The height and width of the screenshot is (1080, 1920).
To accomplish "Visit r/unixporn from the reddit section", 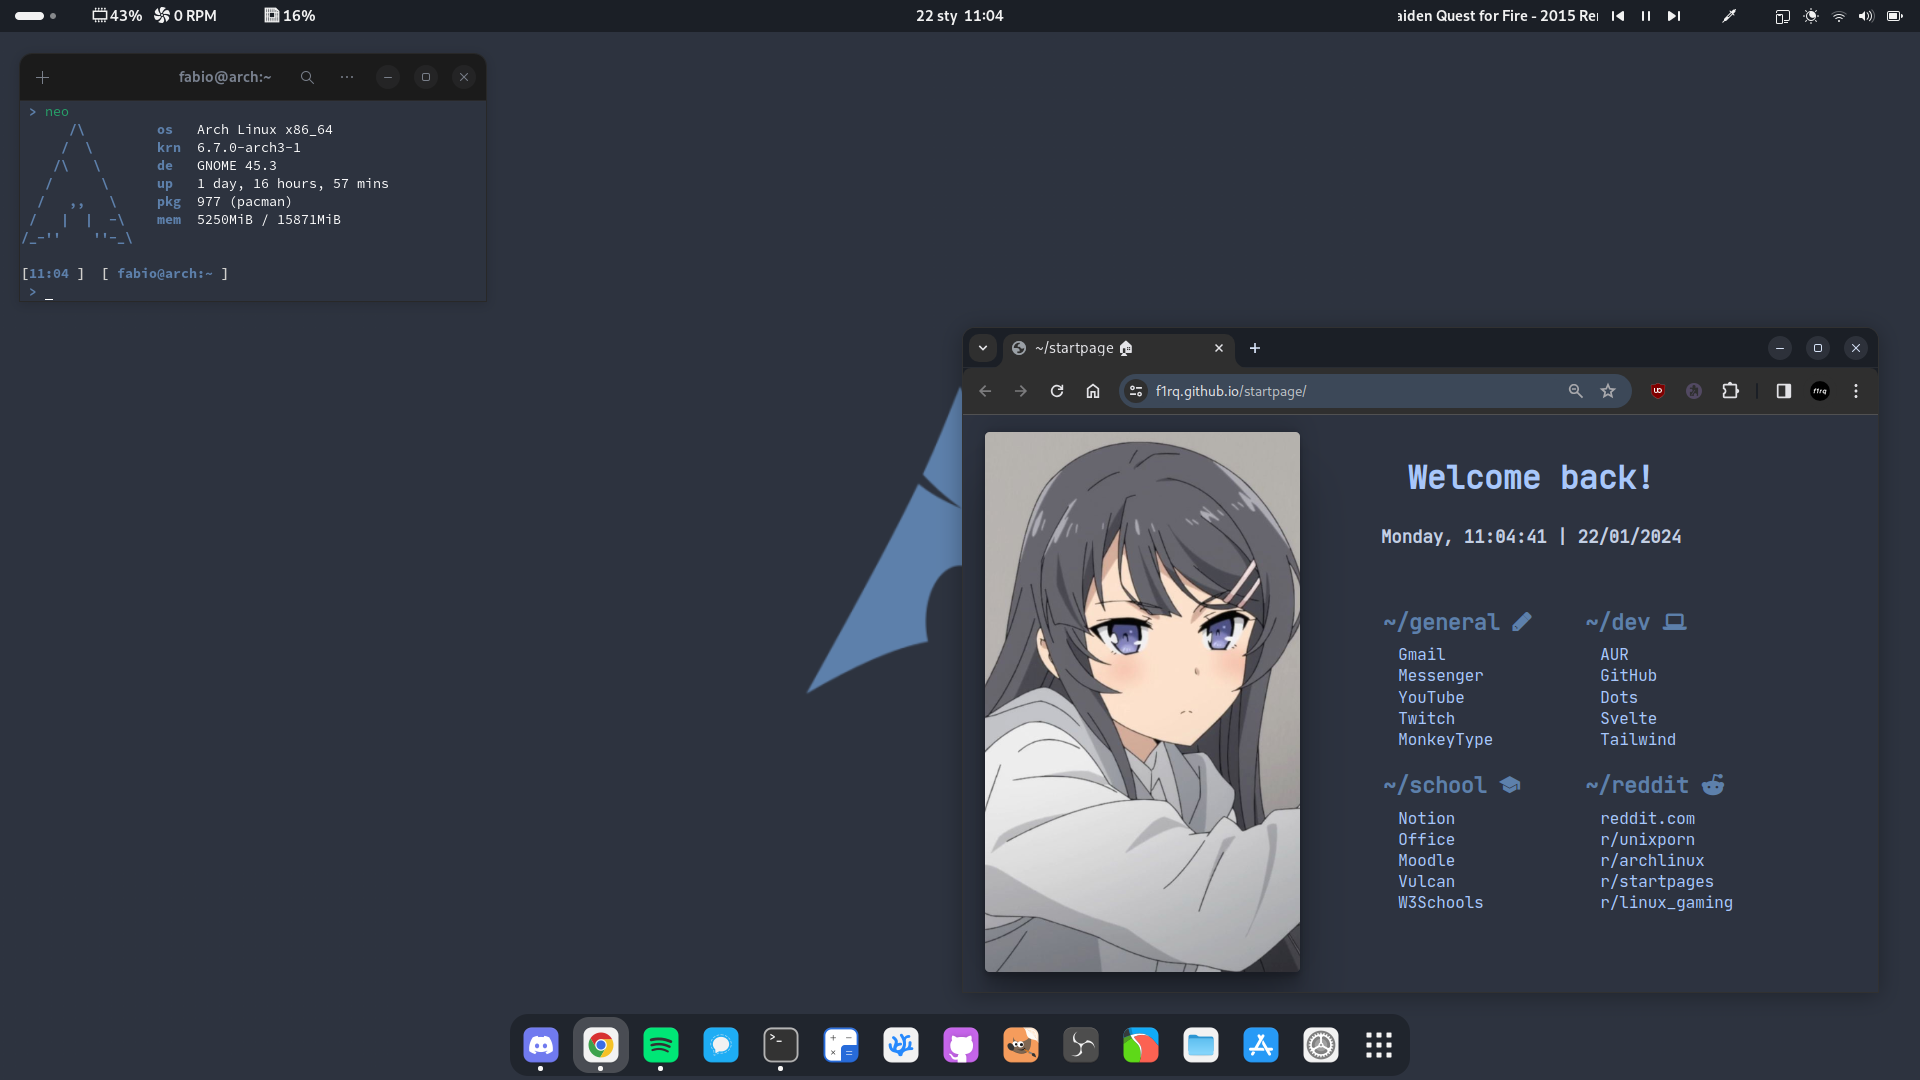I will (1646, 840).
